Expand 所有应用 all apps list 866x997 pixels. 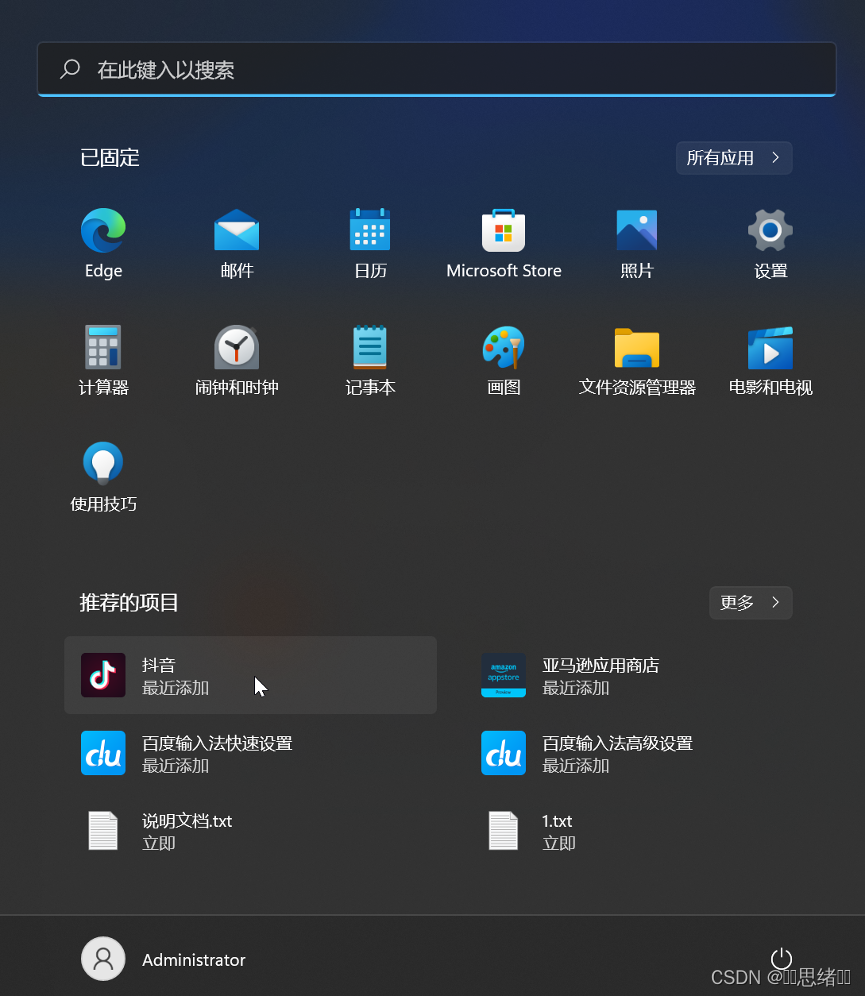pyautogui.click(x=734, y=158)
